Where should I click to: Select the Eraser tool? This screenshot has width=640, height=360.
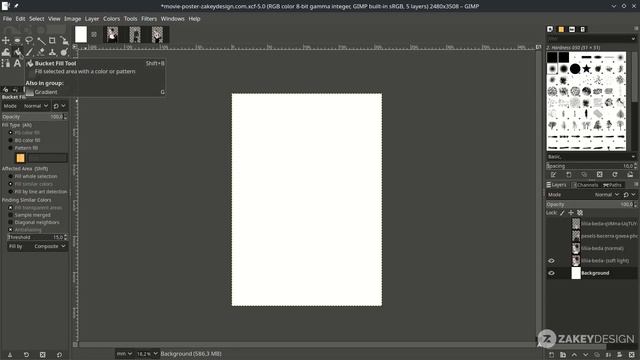41,52
